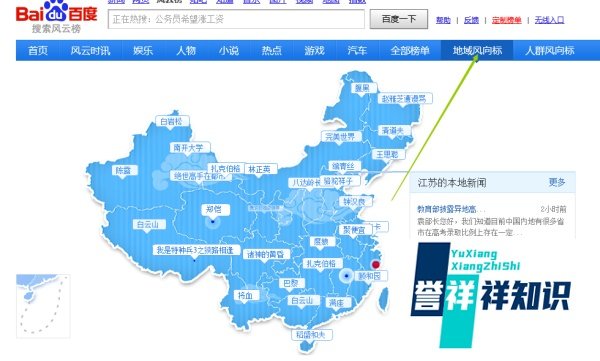Focus the search box showing 公务员希望涨工资
Viewport: 600px width, 361px height.
pos(236,19)
